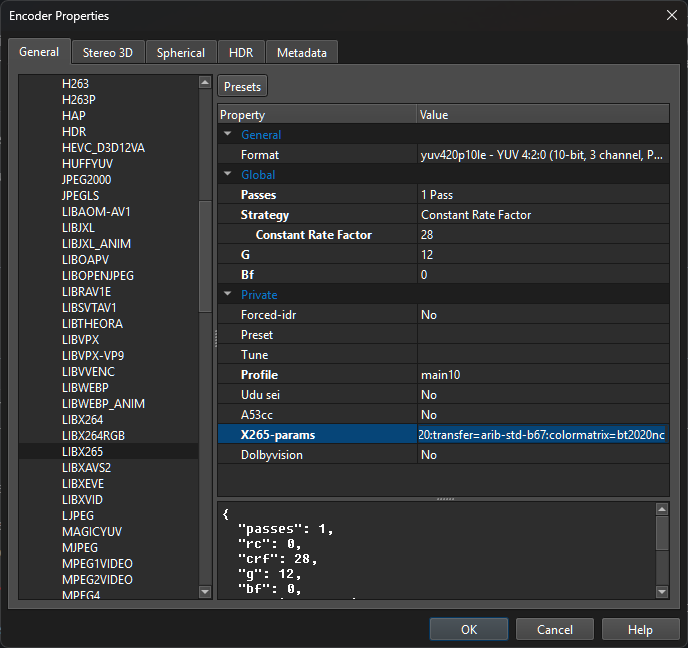
Task: Choose HEVC_D3D12VA from the codec list
Action: point(103,148)
